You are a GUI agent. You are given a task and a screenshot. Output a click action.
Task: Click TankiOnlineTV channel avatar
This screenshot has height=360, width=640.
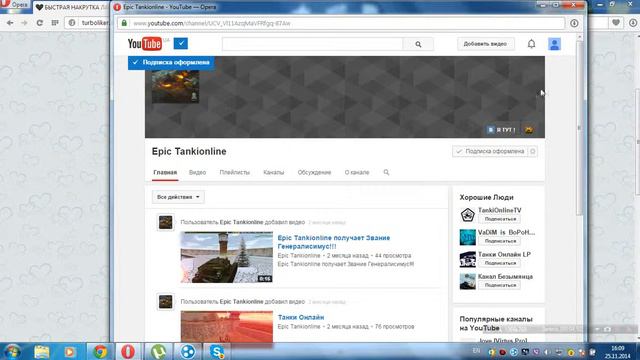click(467, 215)
